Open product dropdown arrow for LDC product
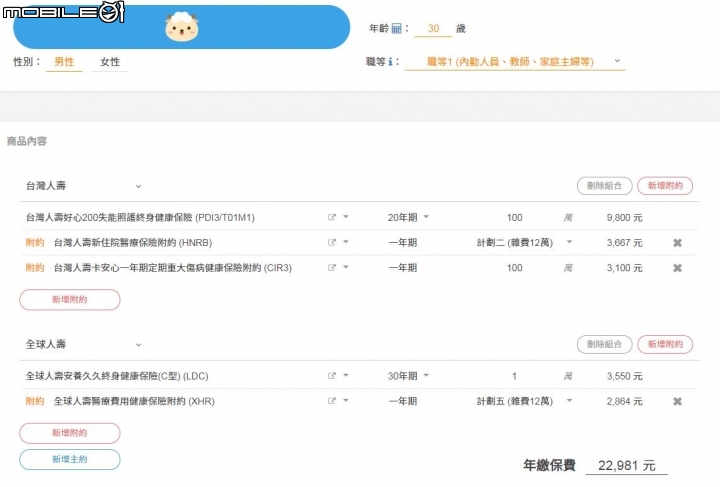Viewport: 720px width, 487px height. [346, 375]
